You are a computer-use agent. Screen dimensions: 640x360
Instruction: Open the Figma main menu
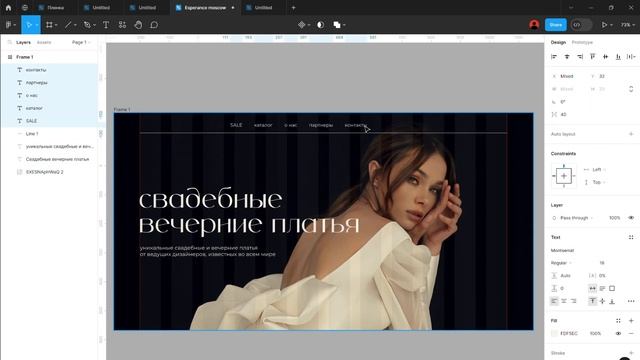point(9,25)
